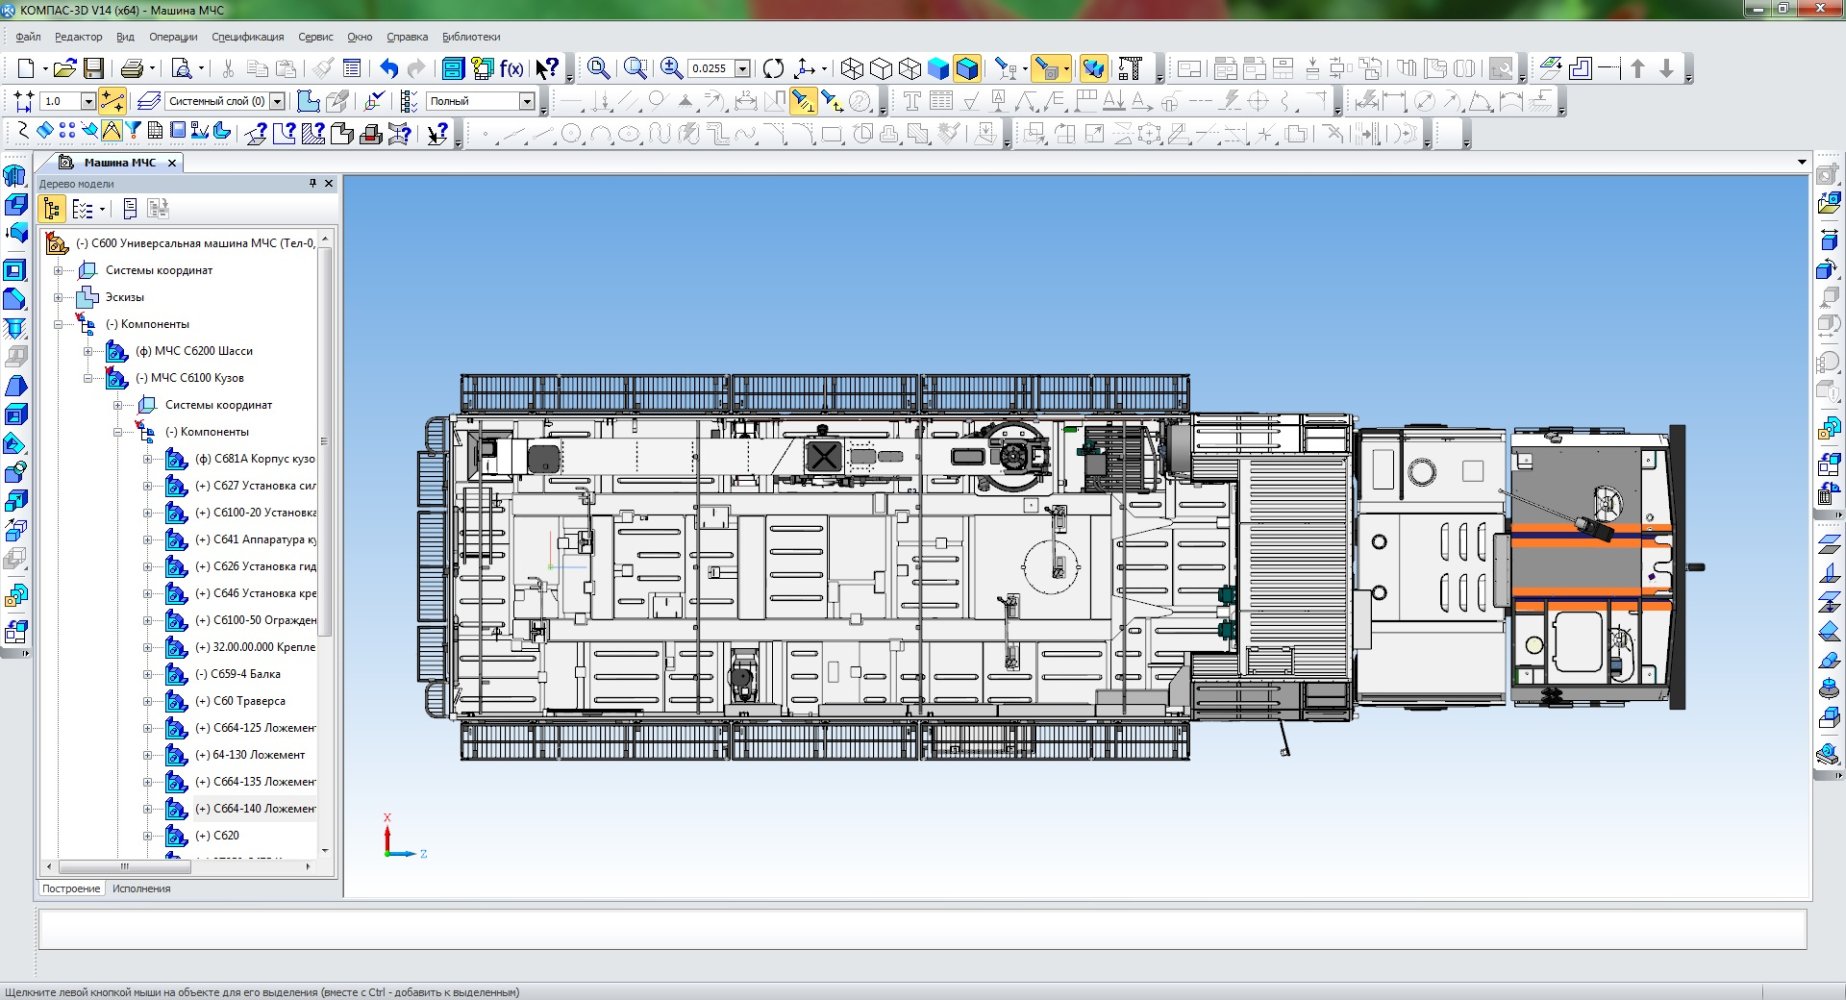Open a file with the folder icon
The height and width of the screenshot is (1000, 1846).
click(x=64, y=68)
